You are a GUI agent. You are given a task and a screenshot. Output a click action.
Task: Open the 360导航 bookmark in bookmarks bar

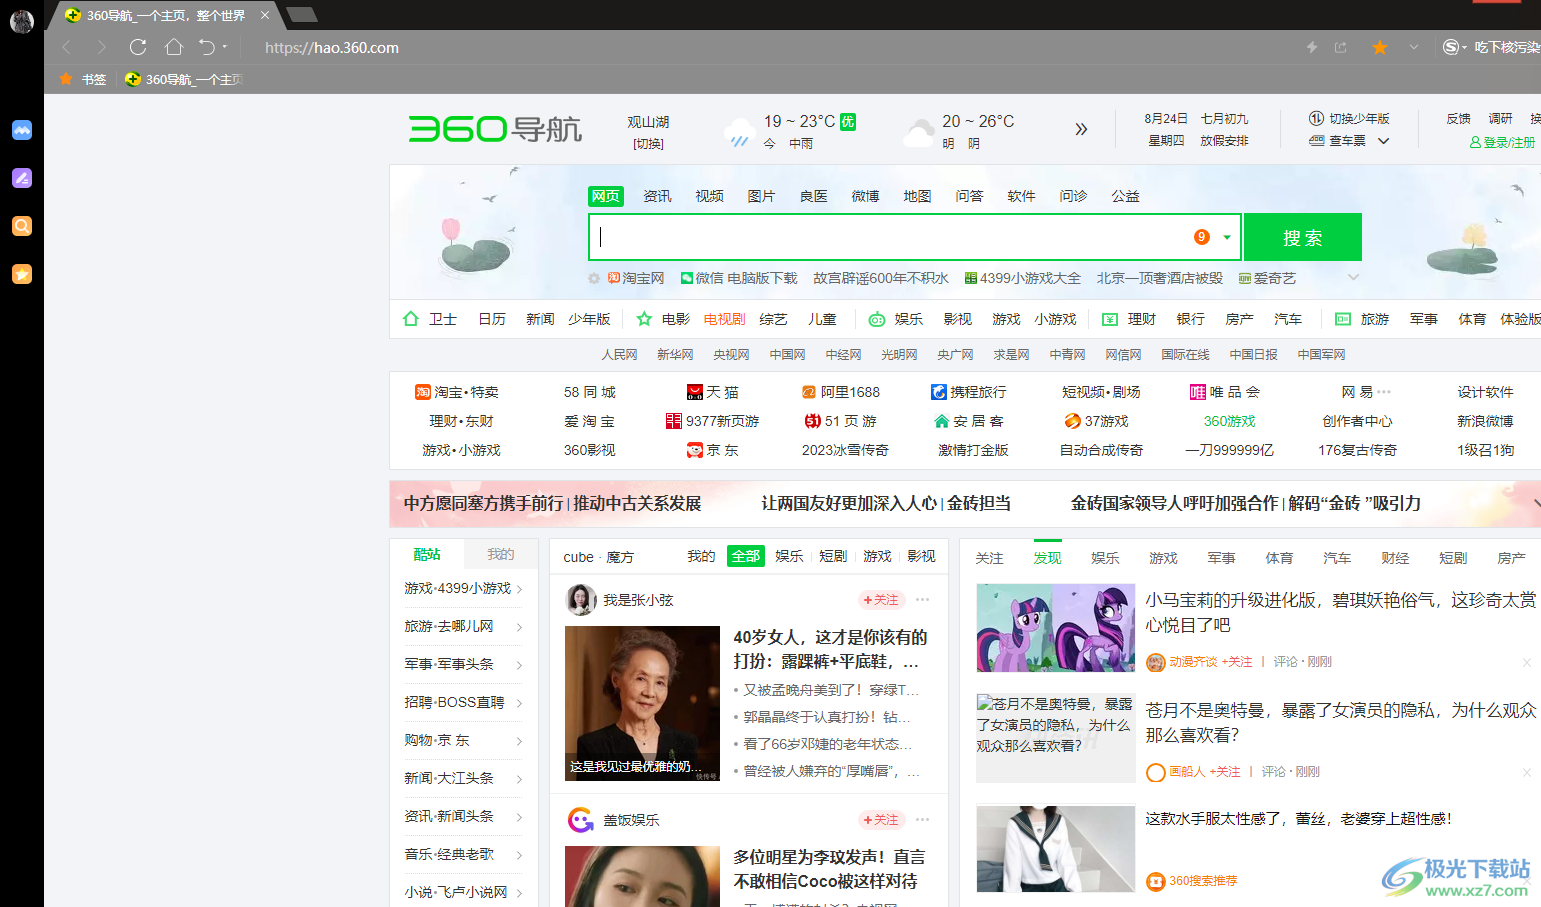[x=185, y=79]
